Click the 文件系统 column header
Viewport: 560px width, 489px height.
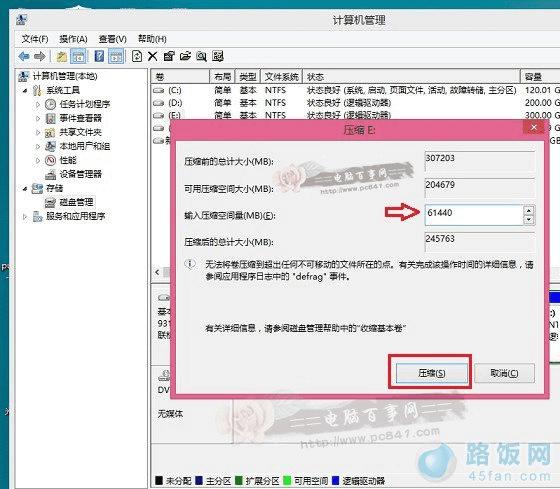tap(281, 76)
